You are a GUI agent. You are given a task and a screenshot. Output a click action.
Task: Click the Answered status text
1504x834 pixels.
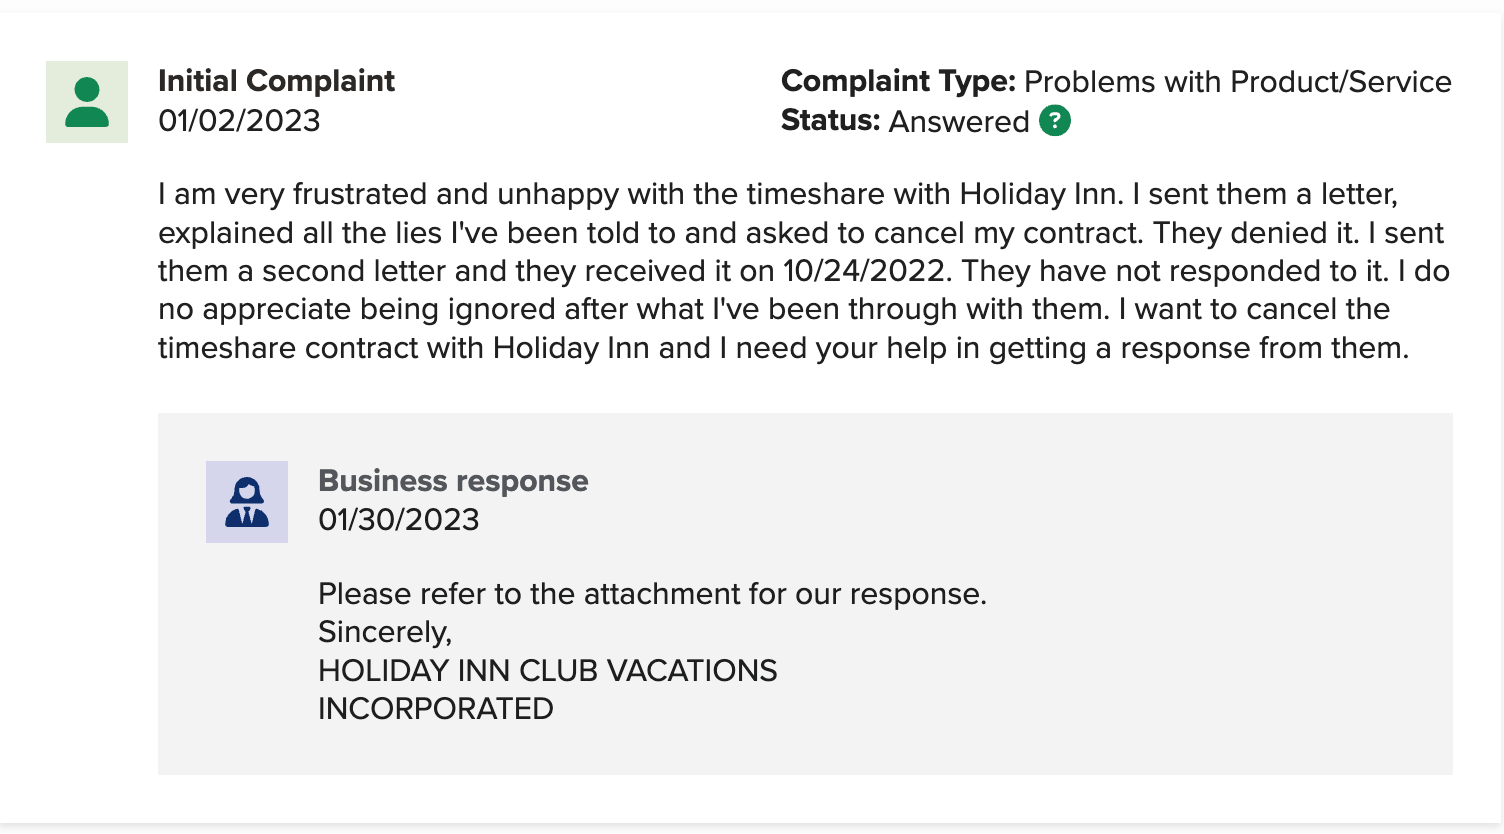coord(959,121)
